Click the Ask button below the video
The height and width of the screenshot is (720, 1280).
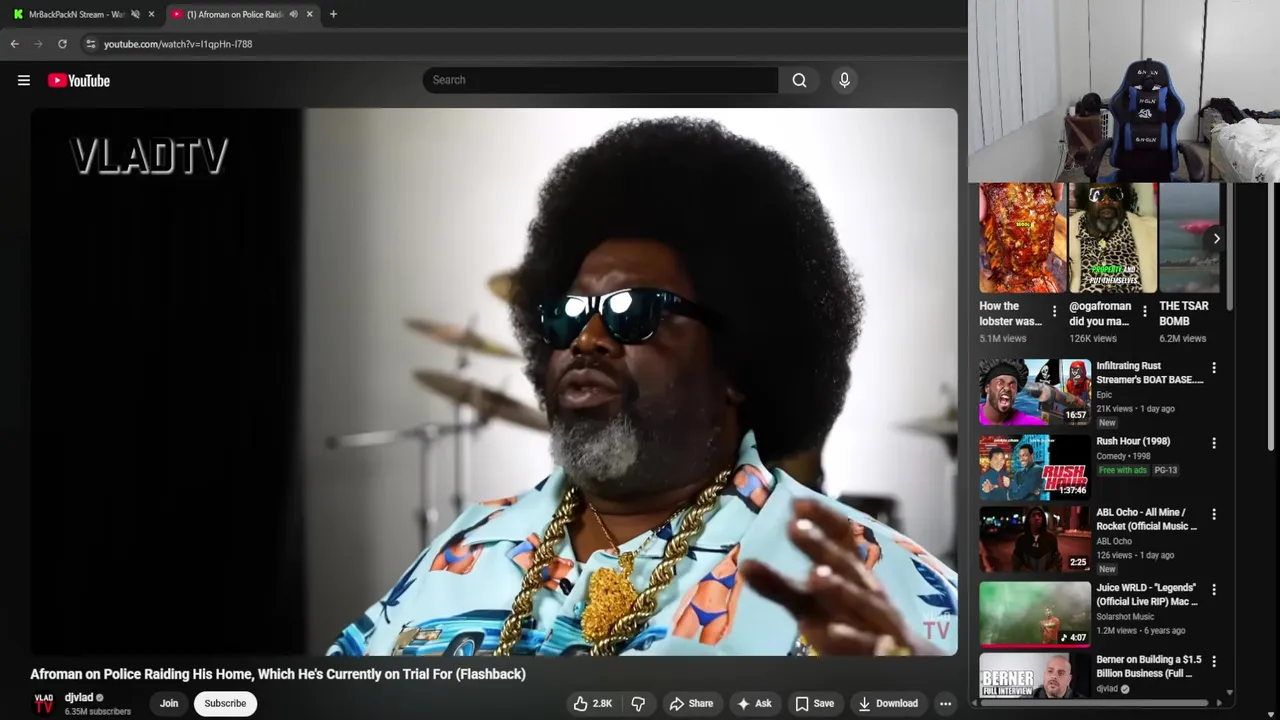click(754, 704)
